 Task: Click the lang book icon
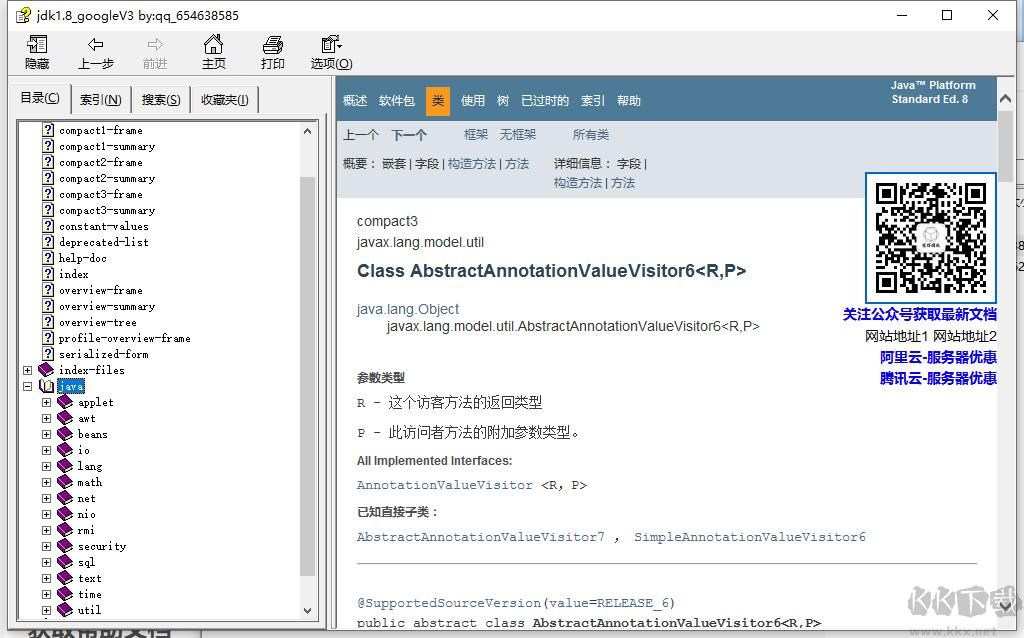[65, 466]
